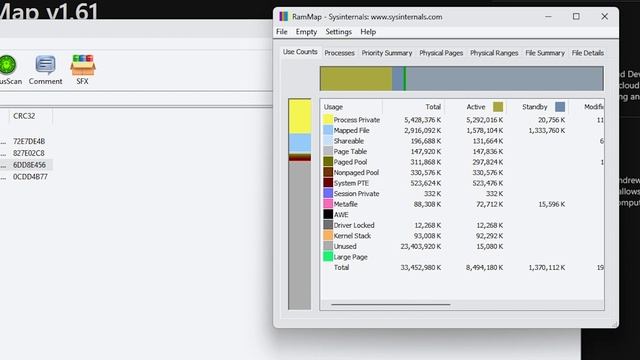Select CRC32 entry 72E7DE4B in background window
Screen dimensions: 640x360
click(x=29, y=141)
